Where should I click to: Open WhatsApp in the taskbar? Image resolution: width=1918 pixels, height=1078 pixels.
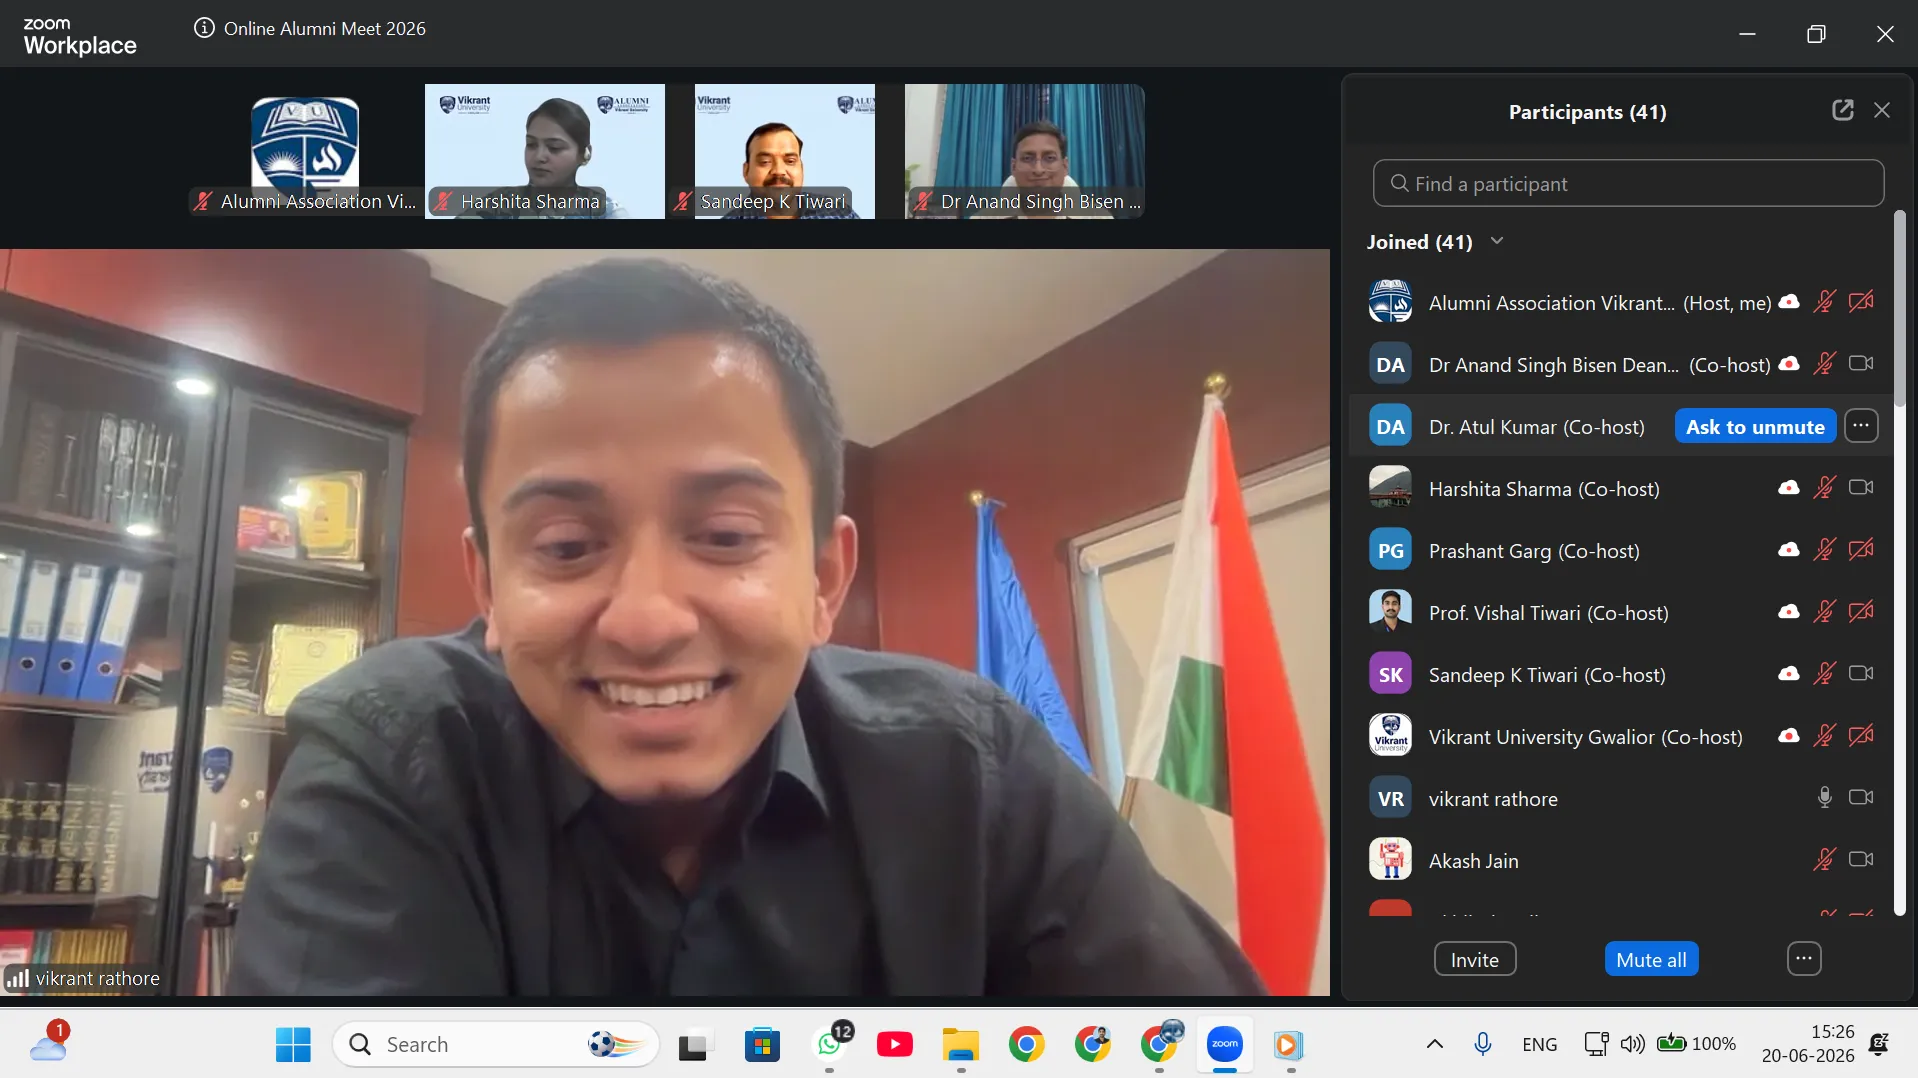[830, 1045]
